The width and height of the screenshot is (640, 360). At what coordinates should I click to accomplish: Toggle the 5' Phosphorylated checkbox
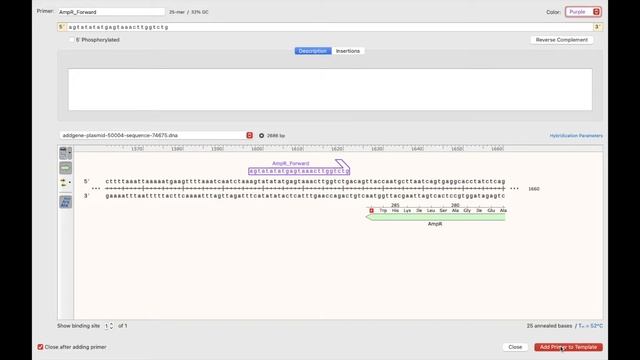[72, 40]
